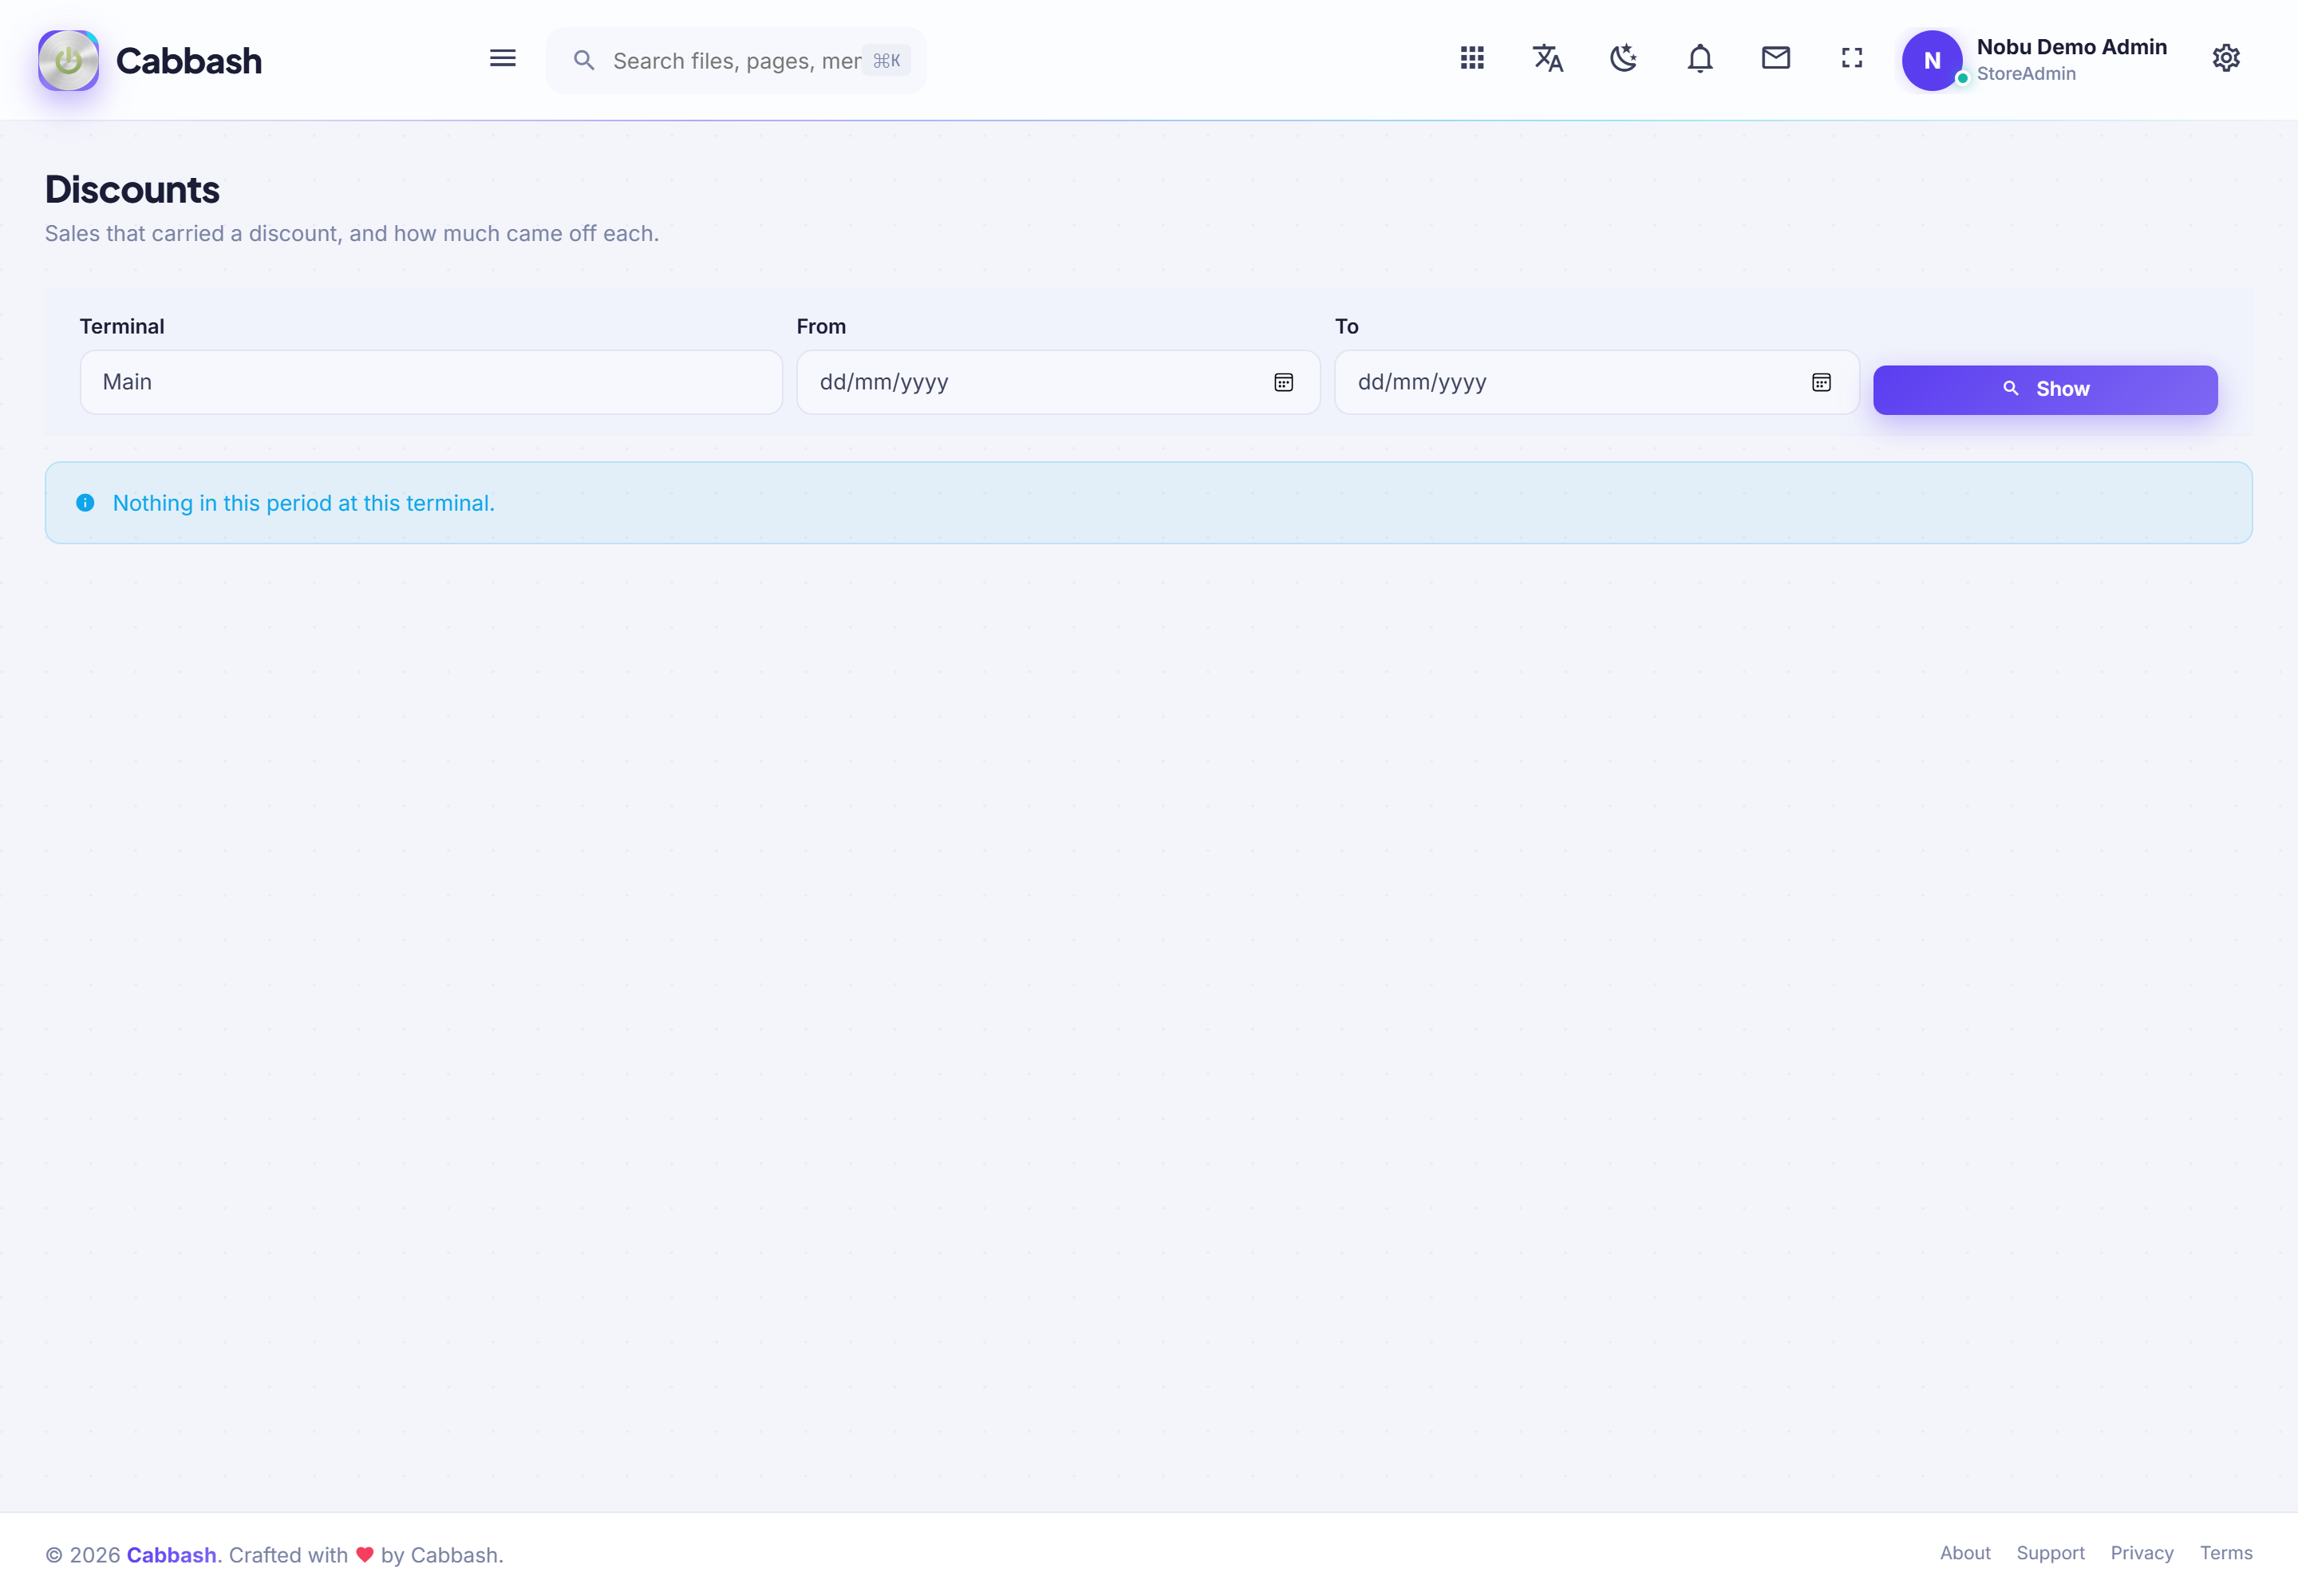Open the Privacy footer link

(x=2142, y=1553)
